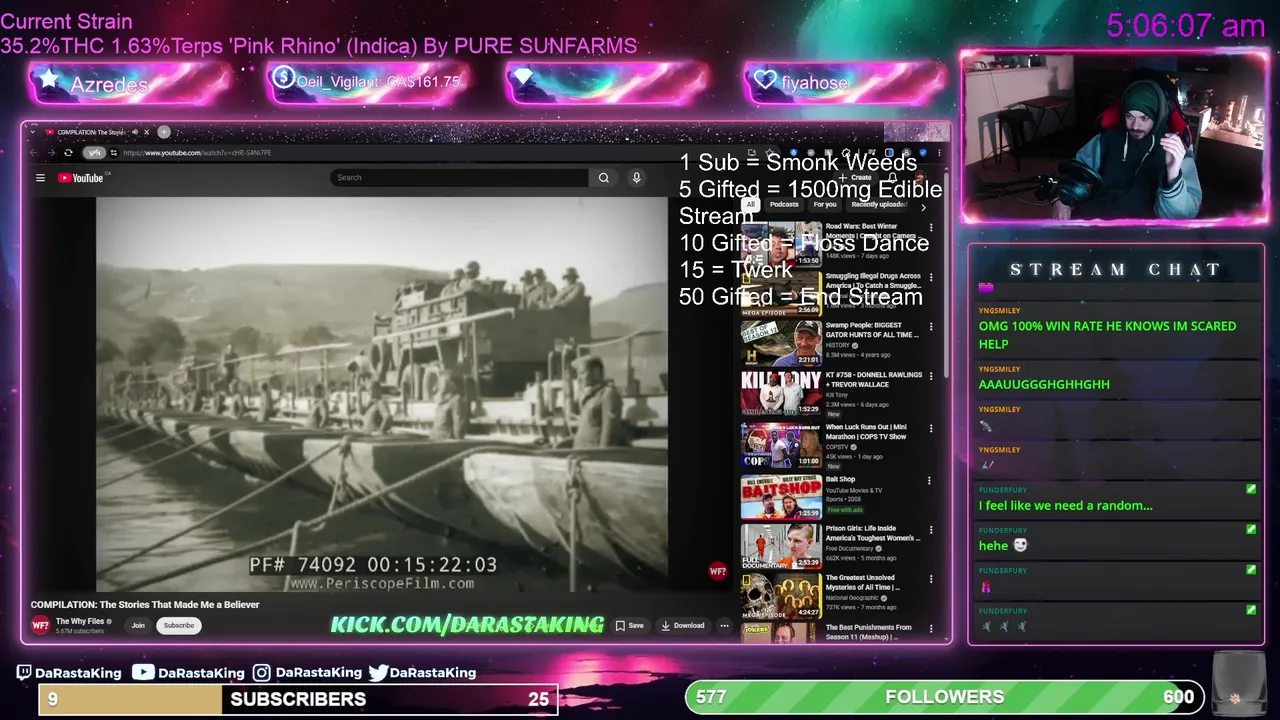
Task: Go to the YouTube home logo
Action: (81, 178)
